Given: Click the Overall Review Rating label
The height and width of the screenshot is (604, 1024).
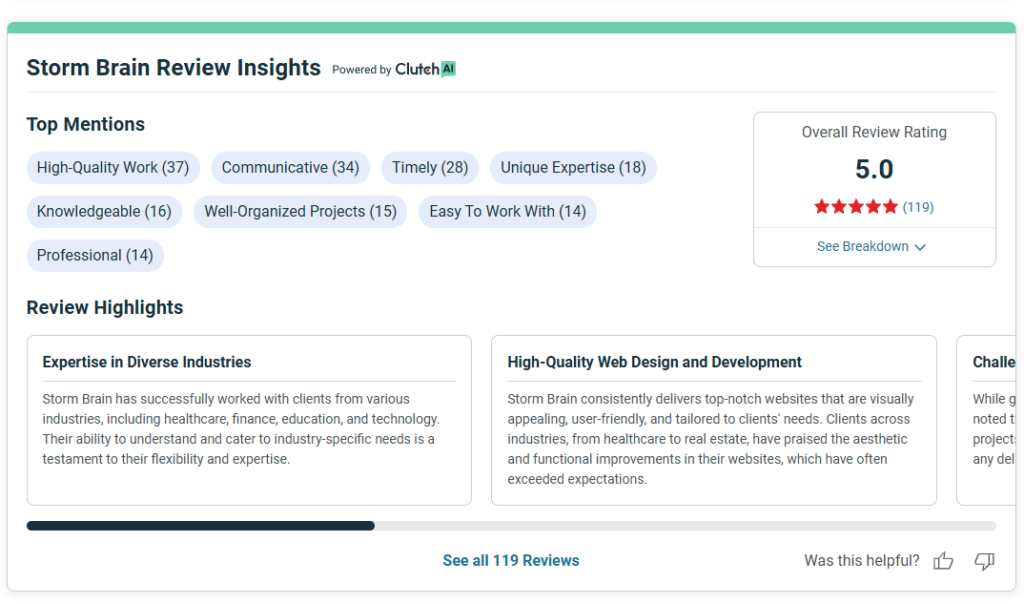Looking at the screenshot, I should pos(874,132).
